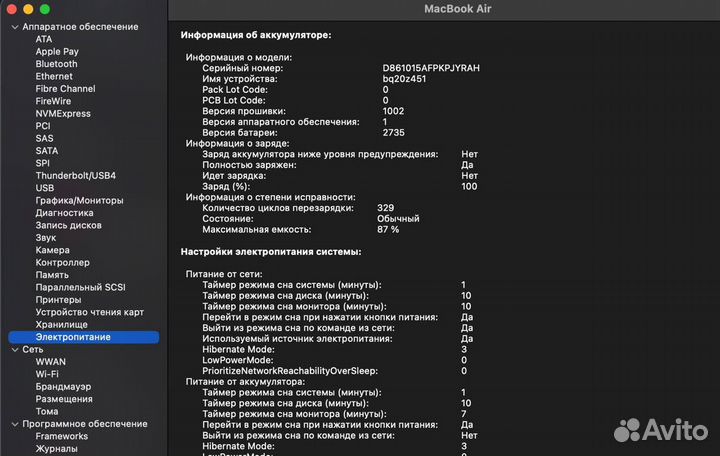
Task: Click the yellow minimize window button
Action: 28,9
